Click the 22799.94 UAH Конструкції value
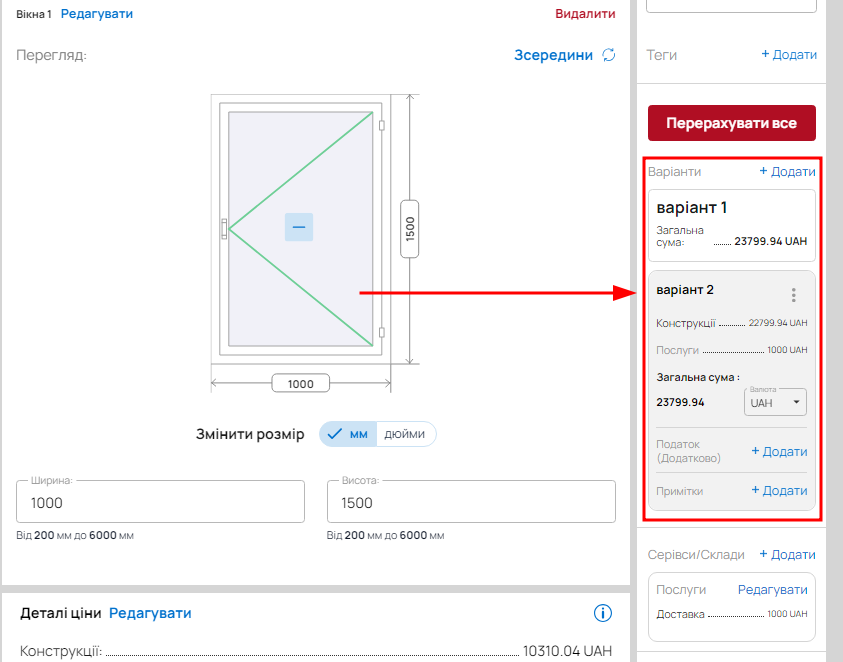This screenshot has height=662, width=843. click(777, 323)
